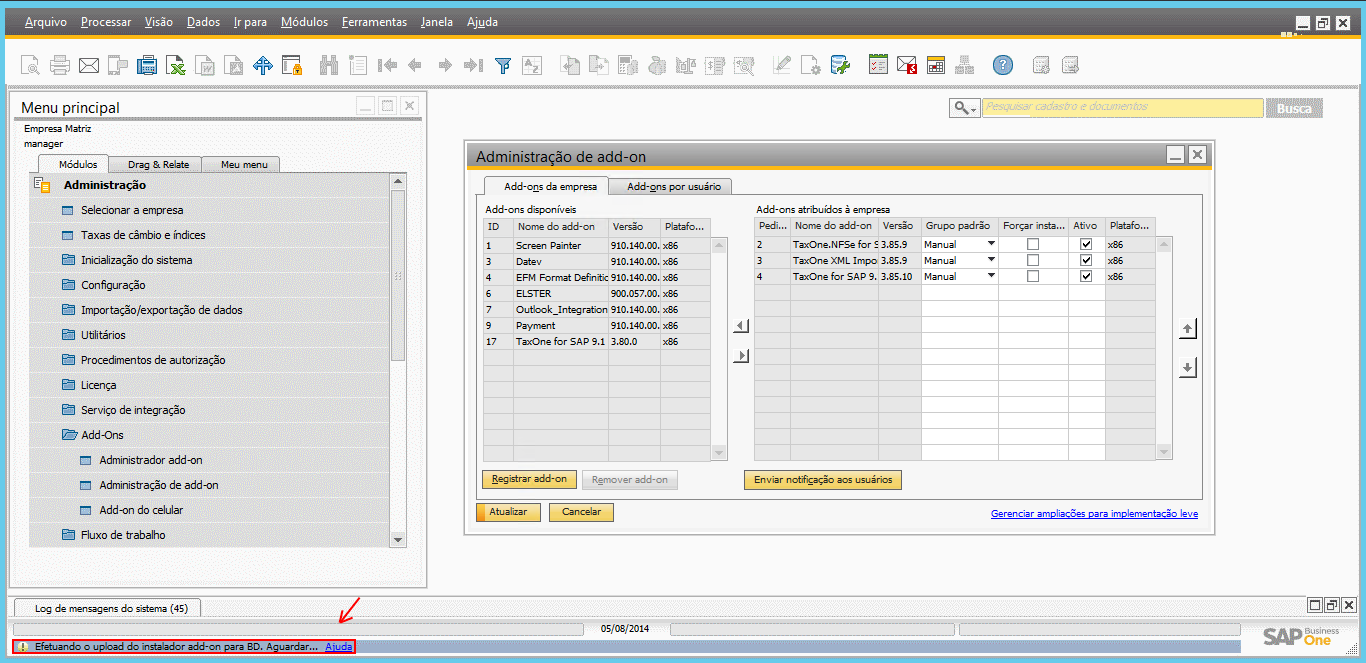Image resolution: width=1366 pixels, height=663 pixels.
Task: Export to Microsoft Excel icon
Action: (176, 66)
